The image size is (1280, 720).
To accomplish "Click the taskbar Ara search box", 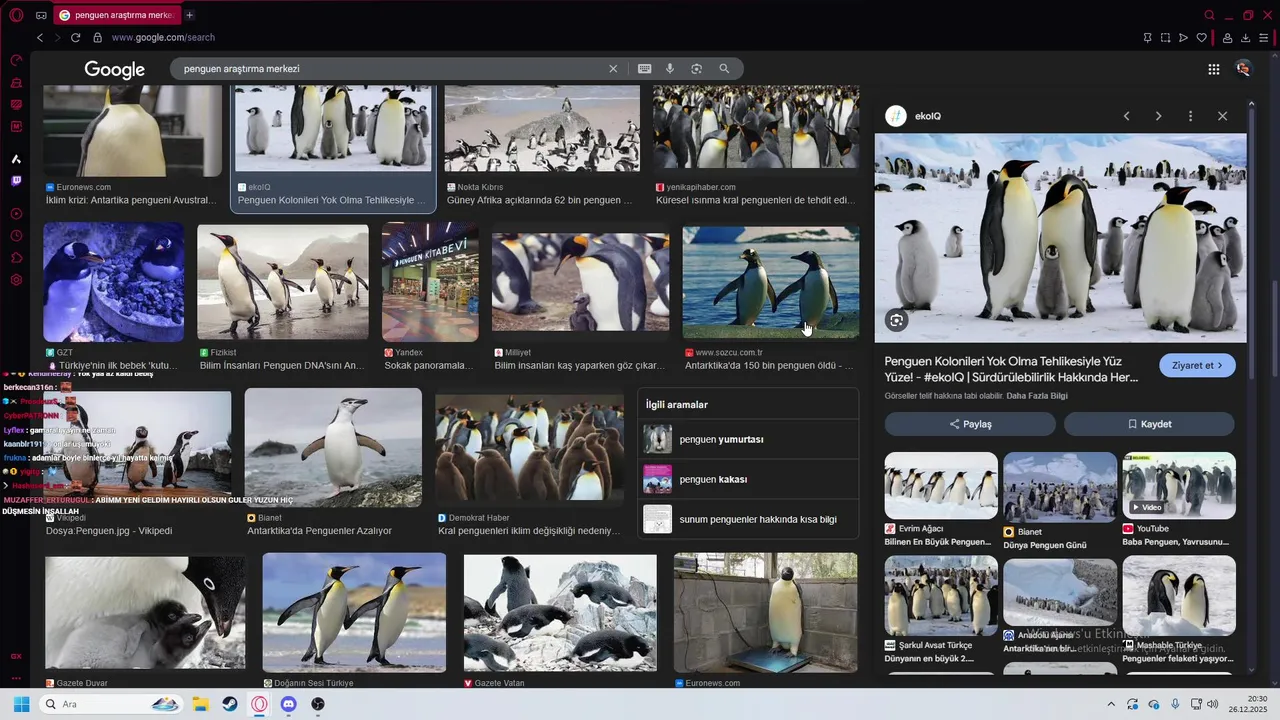I will tap(112, 704).
